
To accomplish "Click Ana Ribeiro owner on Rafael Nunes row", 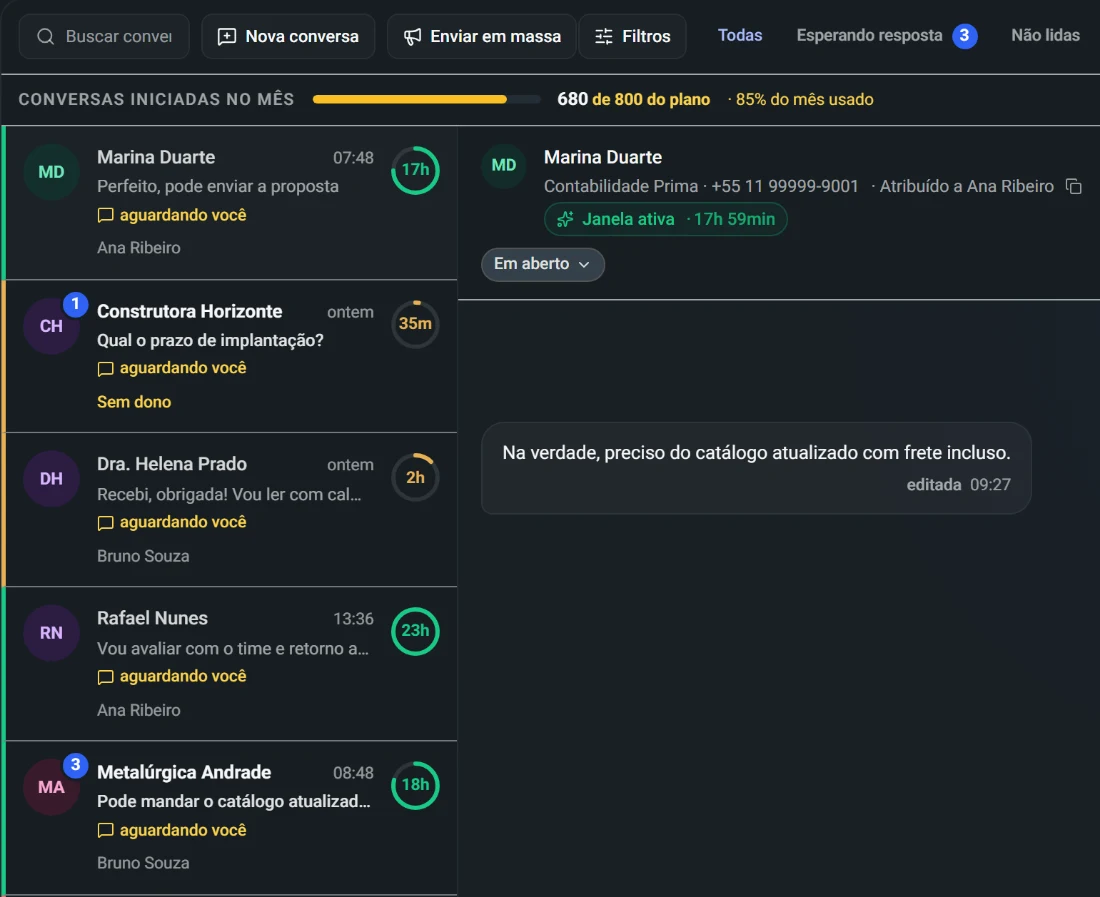I will click(x=139, y=710).
